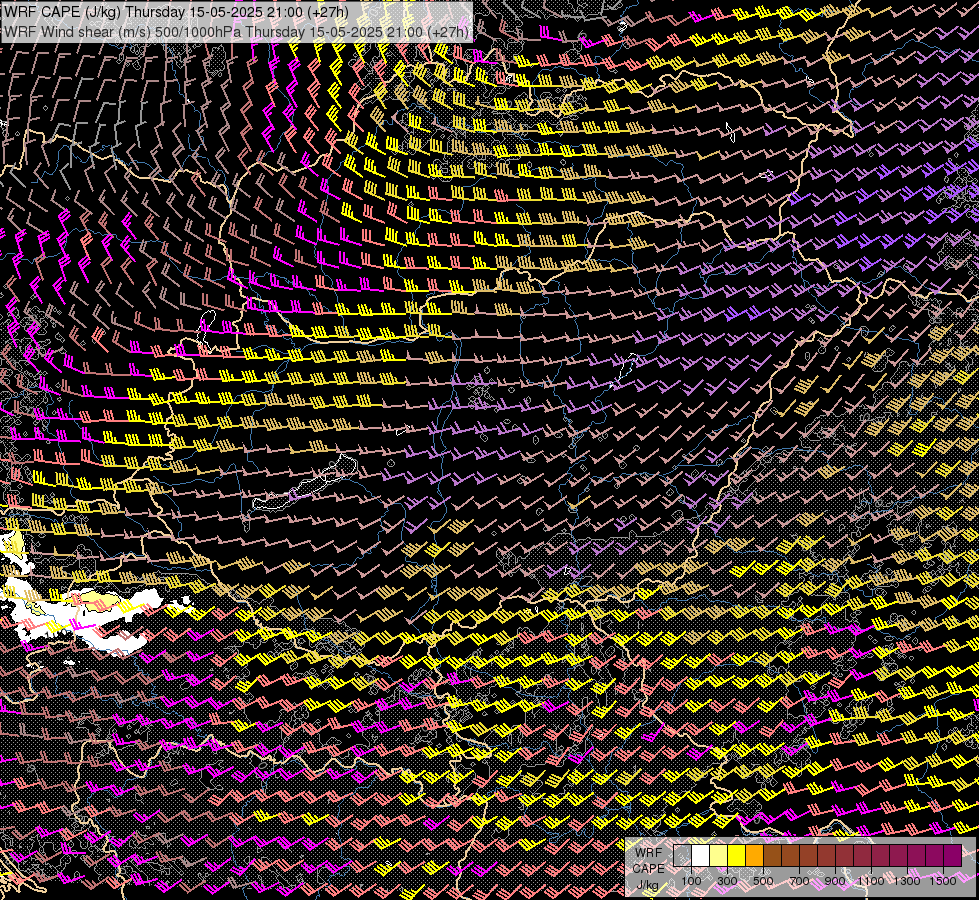979x900 pixels.
Task: Click the '1100' legend value label
Action: [x=870, y=881]
